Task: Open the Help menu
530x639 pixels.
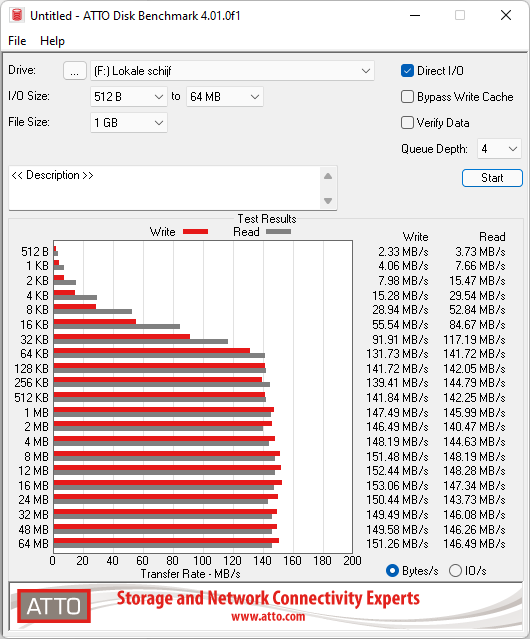Action: [x=52, y=41]
